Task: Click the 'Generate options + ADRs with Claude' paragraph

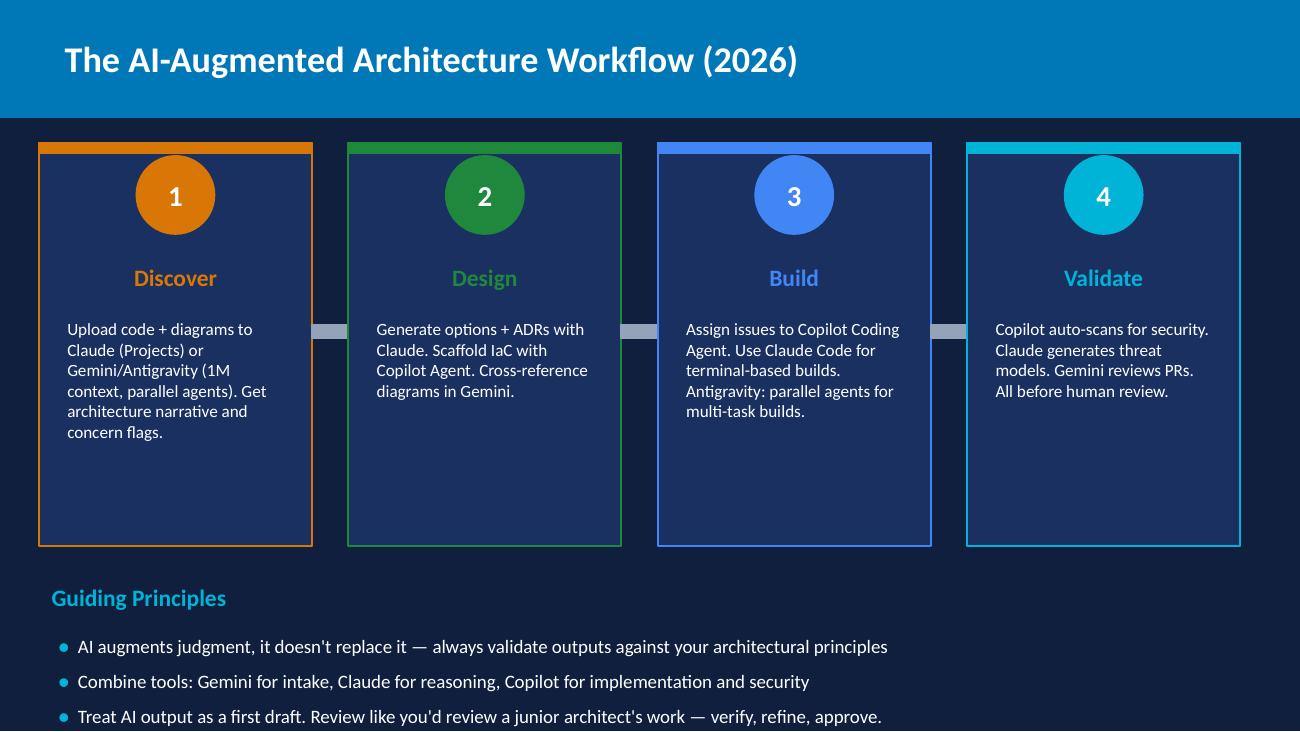Action: click(482, 360)
